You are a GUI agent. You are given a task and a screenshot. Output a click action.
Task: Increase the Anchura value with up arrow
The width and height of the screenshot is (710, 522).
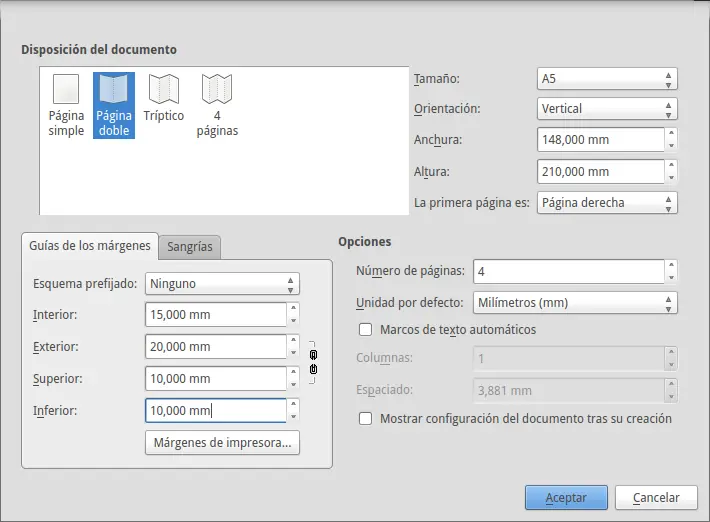click(x=671, y=133)
